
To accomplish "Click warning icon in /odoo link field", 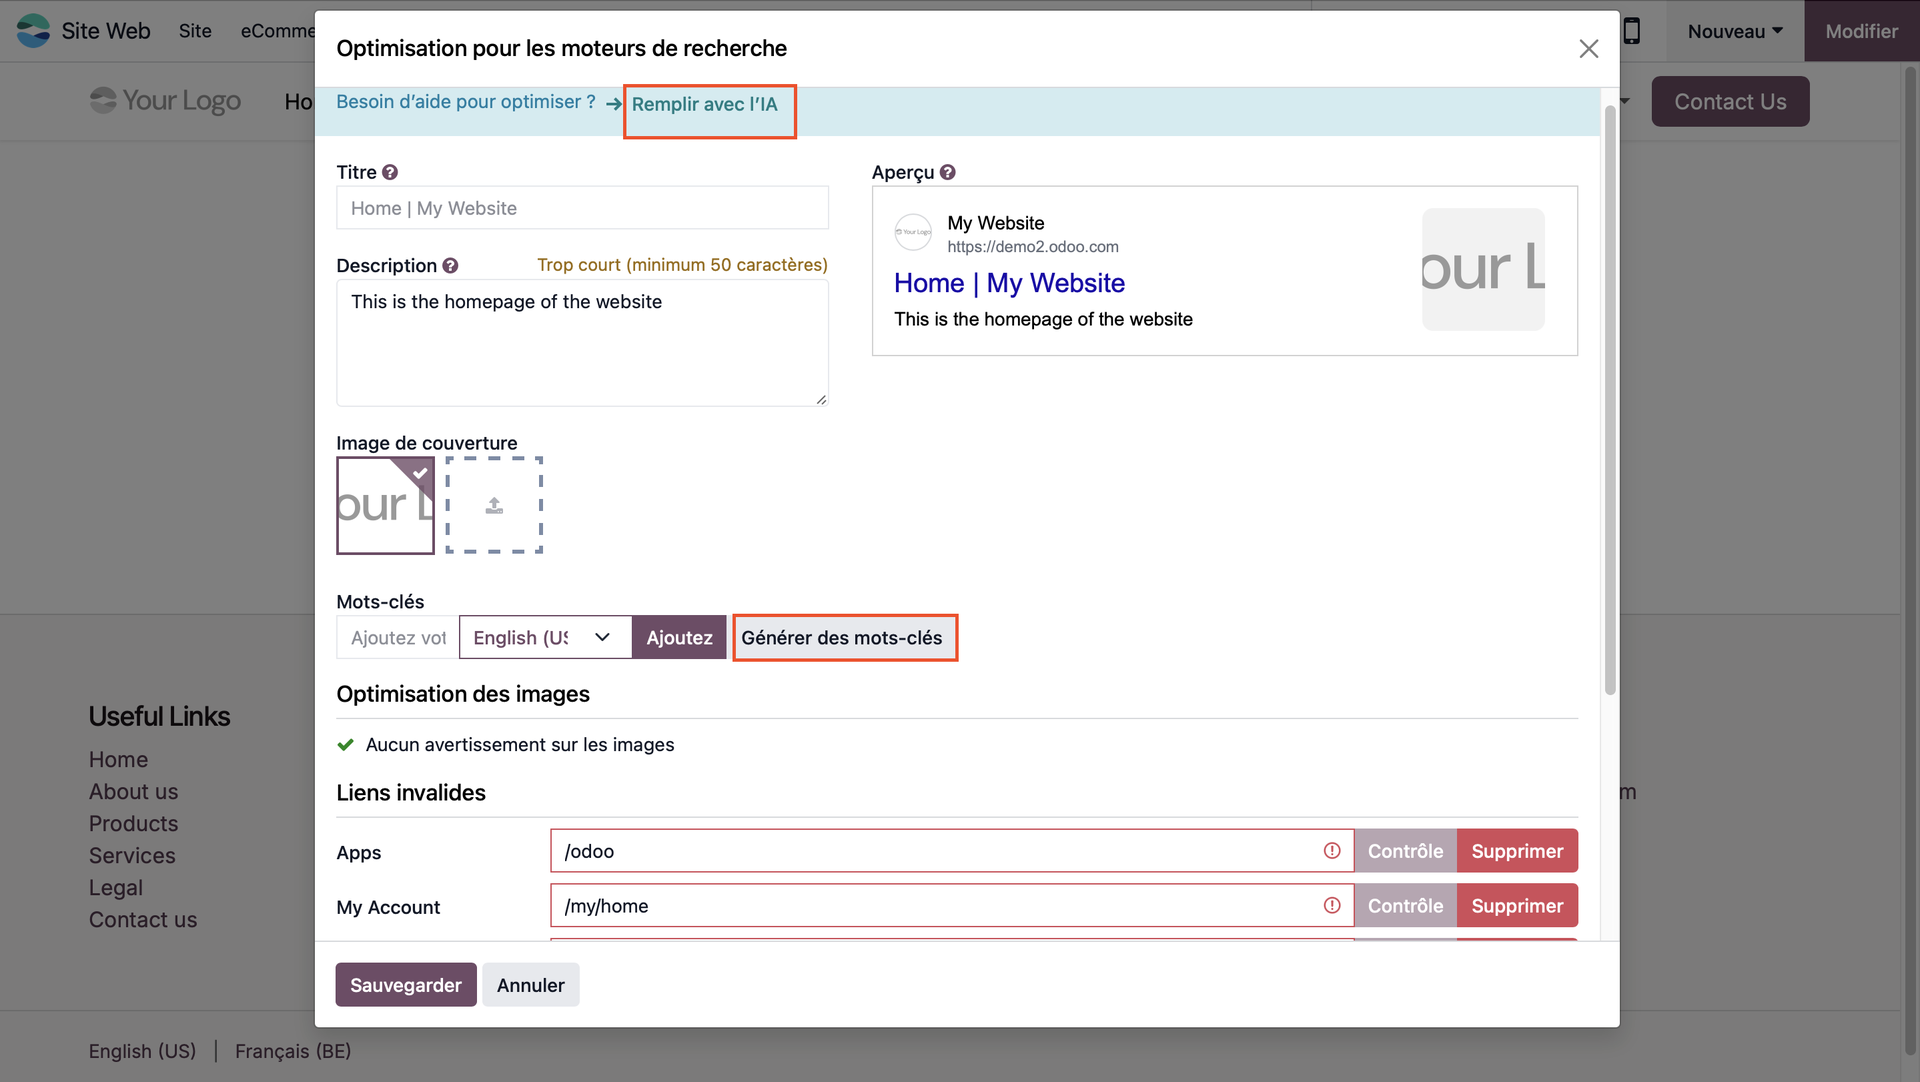I will pyautogui.click(x=1332, y=851).
